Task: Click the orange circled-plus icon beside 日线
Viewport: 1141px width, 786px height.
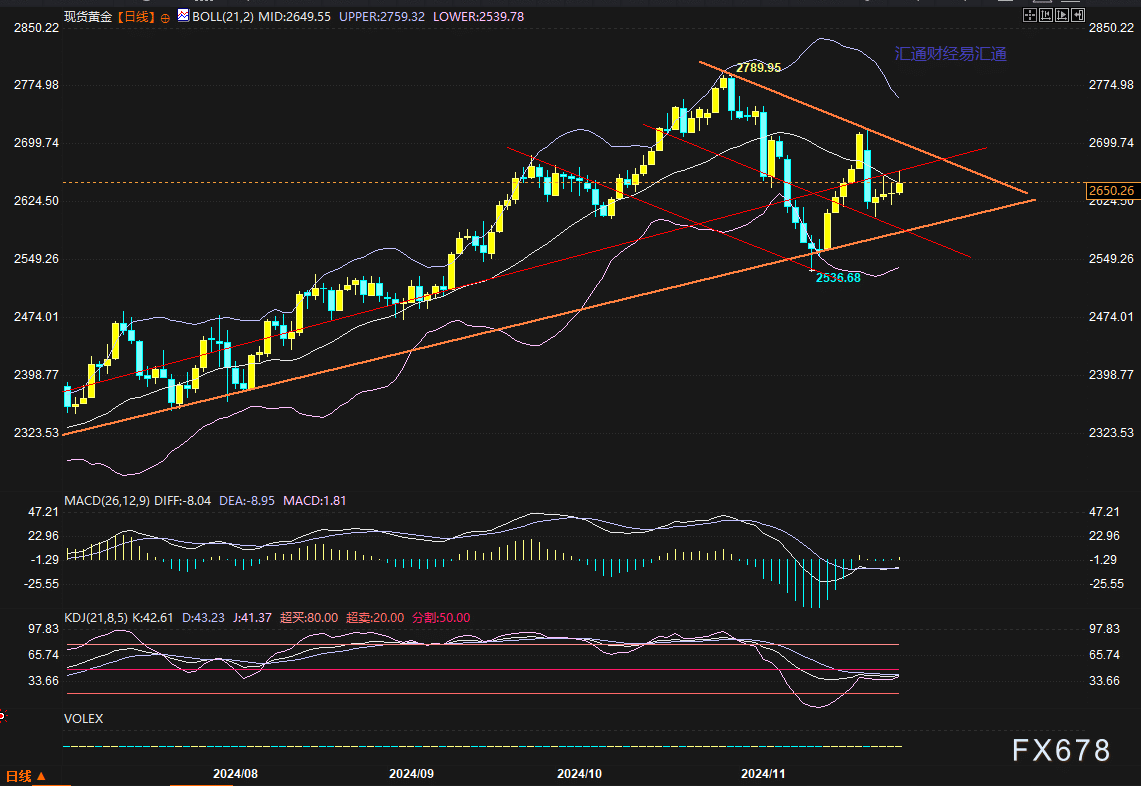Action: coord(165,18)
